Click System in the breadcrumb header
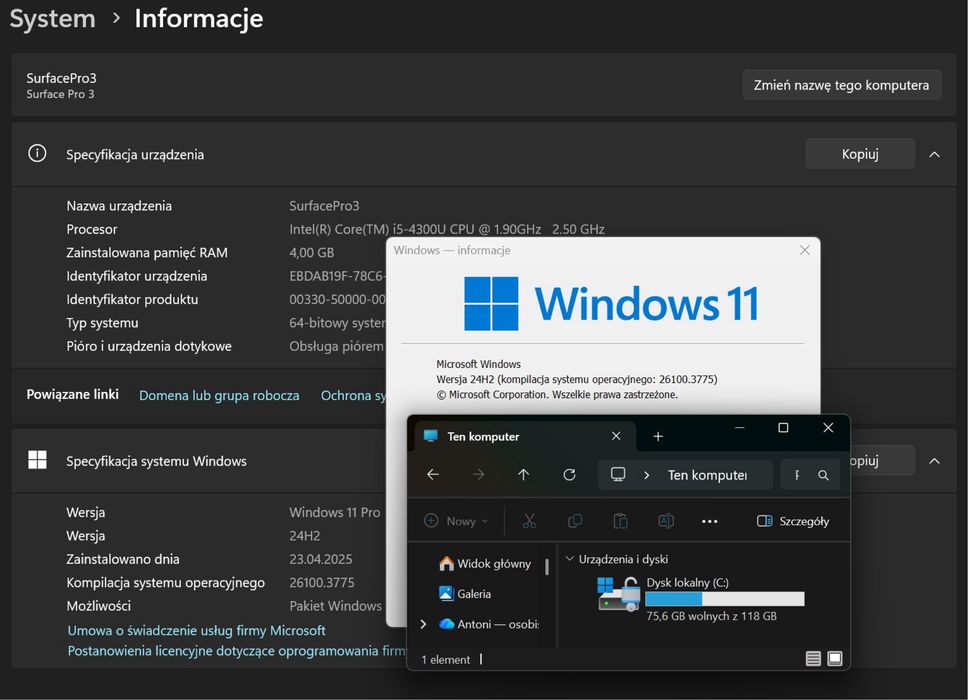The image size is (968, 700). coord(52,18)
